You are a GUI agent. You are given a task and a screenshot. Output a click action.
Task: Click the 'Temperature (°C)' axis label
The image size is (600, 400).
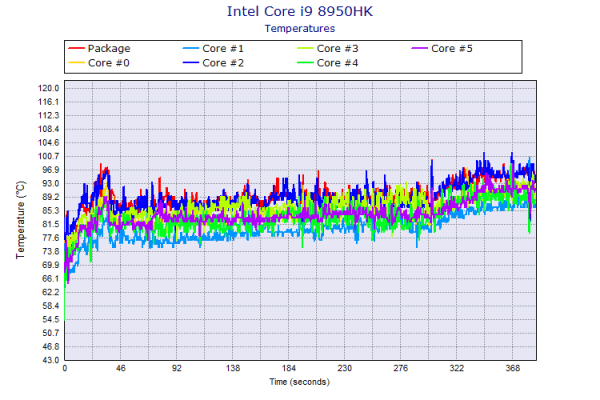click(x=21, y=220)
